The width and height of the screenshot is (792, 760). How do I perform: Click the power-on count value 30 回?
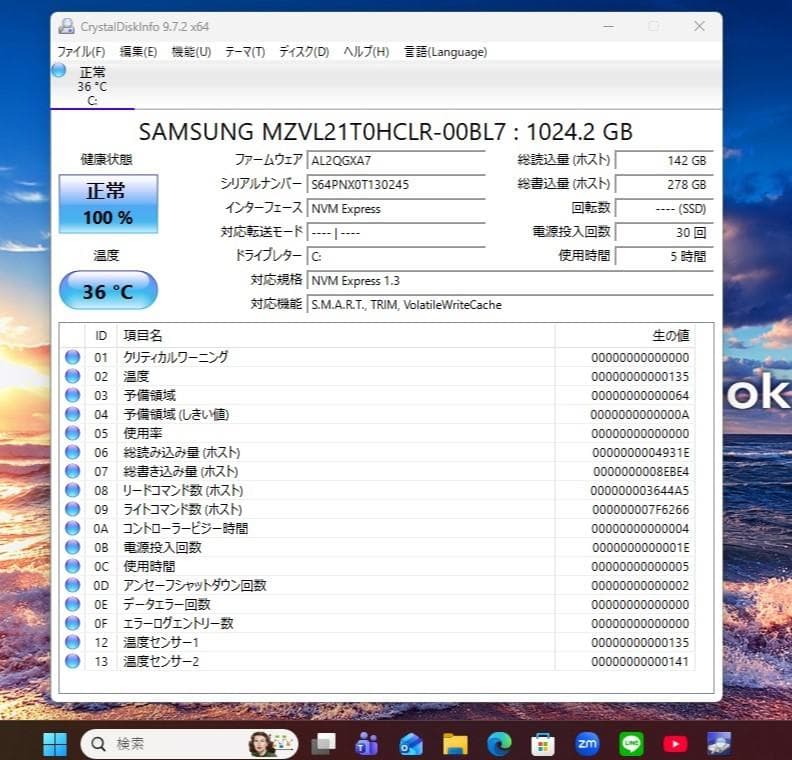(x=664, y=232)
